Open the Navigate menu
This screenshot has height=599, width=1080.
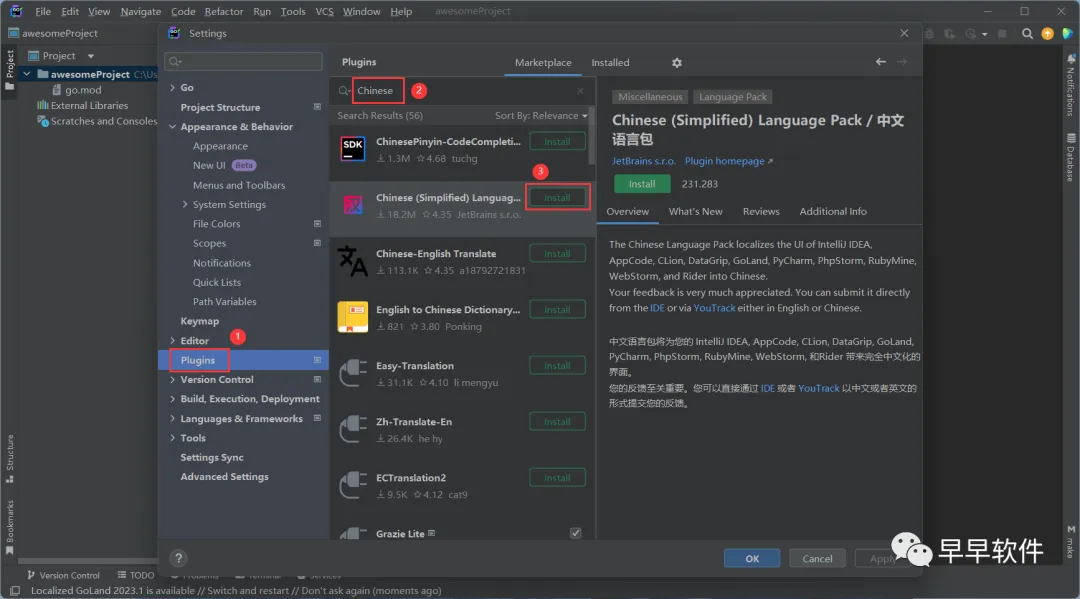click(x=141, y=12)
